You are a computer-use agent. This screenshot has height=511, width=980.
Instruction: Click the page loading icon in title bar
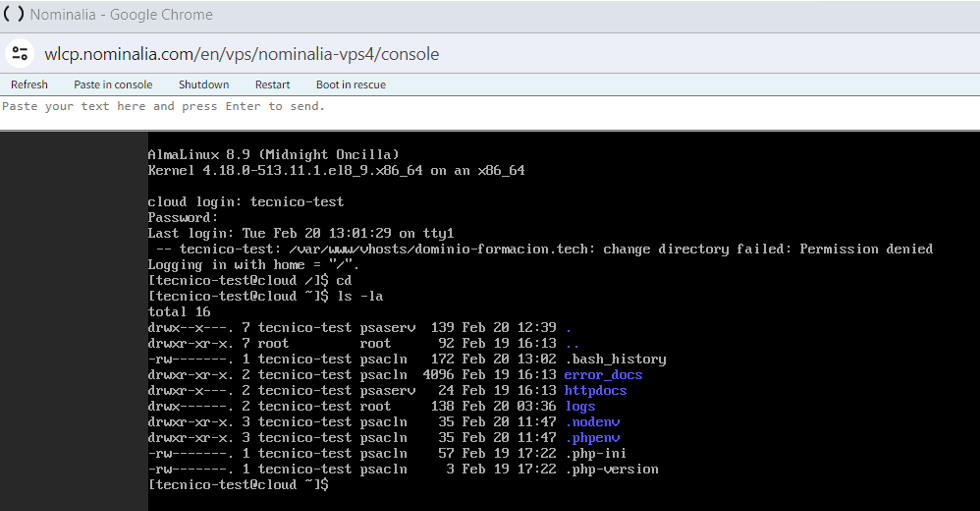click(x=14, y=15)
